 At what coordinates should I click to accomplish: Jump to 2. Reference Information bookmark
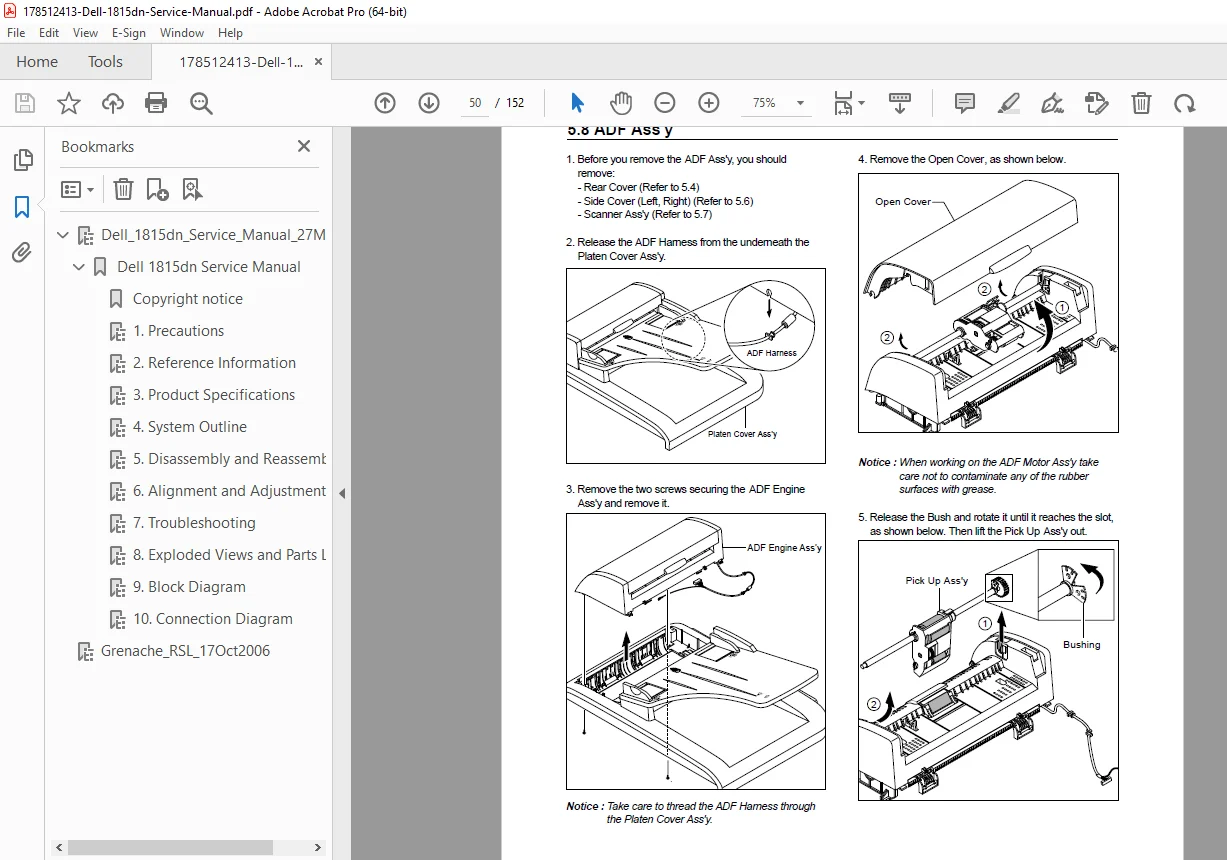[215, 363]
